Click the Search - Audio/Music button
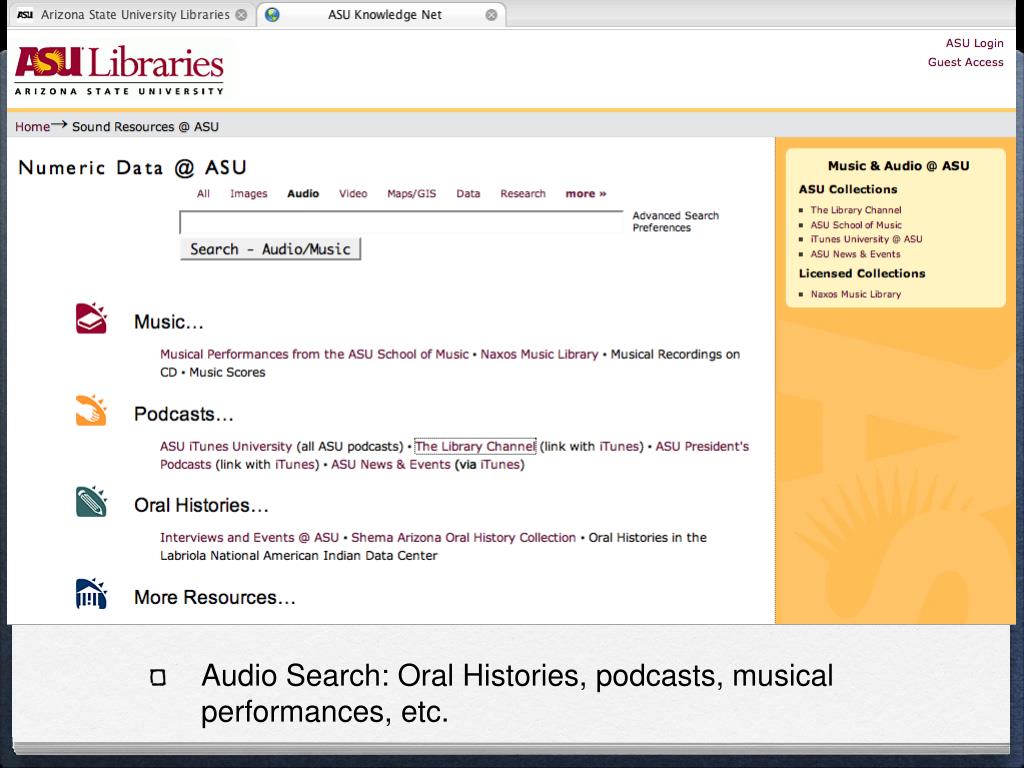This screenshot has height=768, width=1024. pos(270,249)
